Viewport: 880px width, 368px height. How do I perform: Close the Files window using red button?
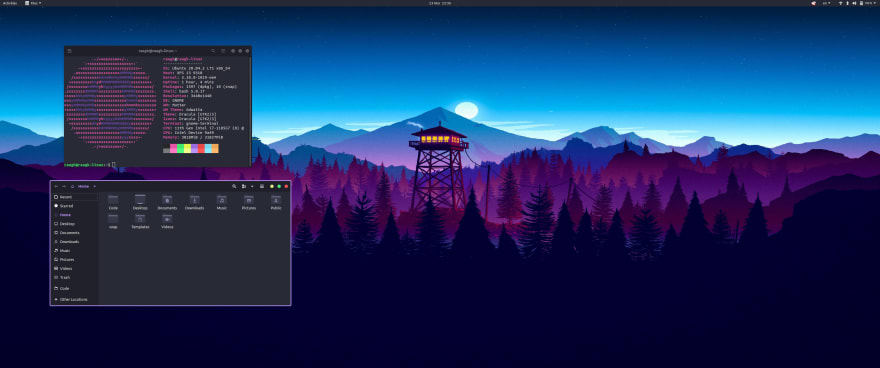pos(286,186)
